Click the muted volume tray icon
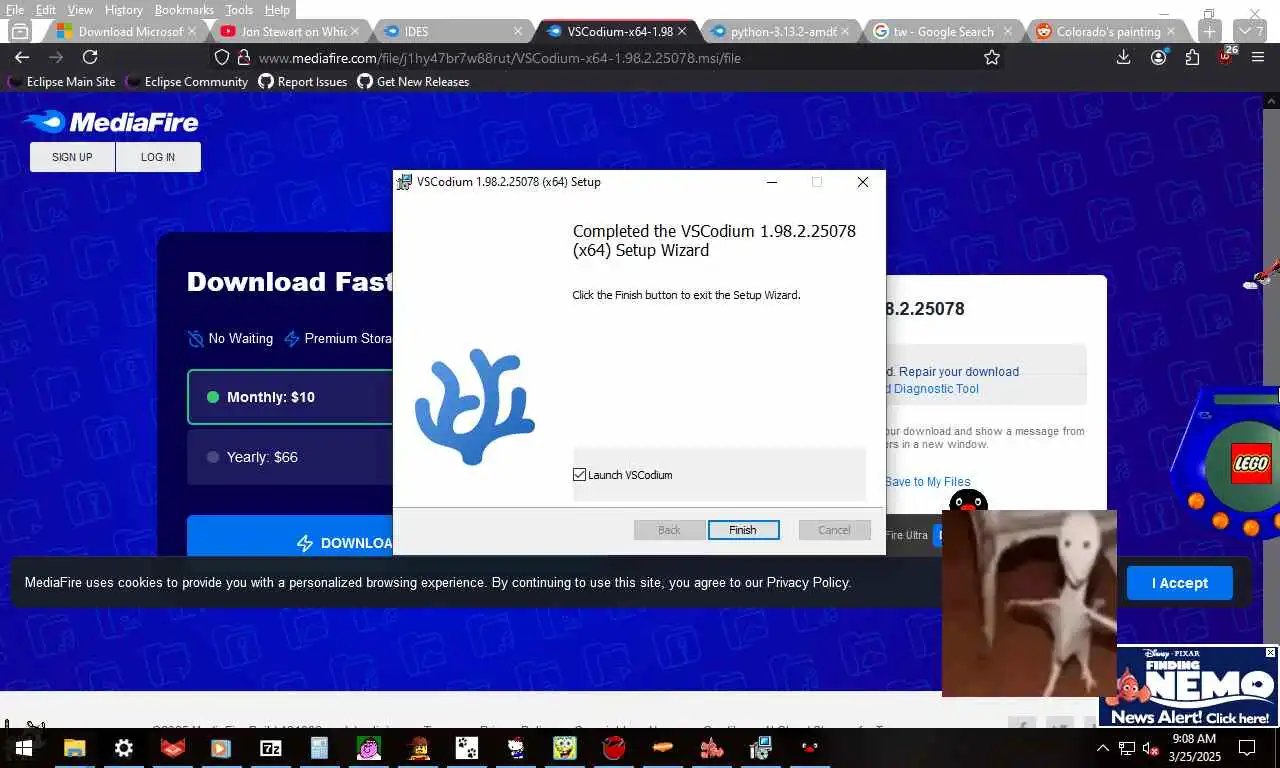Image resolution: width=1280 pixels, height=768 pixels. [x=1150, y=747]
